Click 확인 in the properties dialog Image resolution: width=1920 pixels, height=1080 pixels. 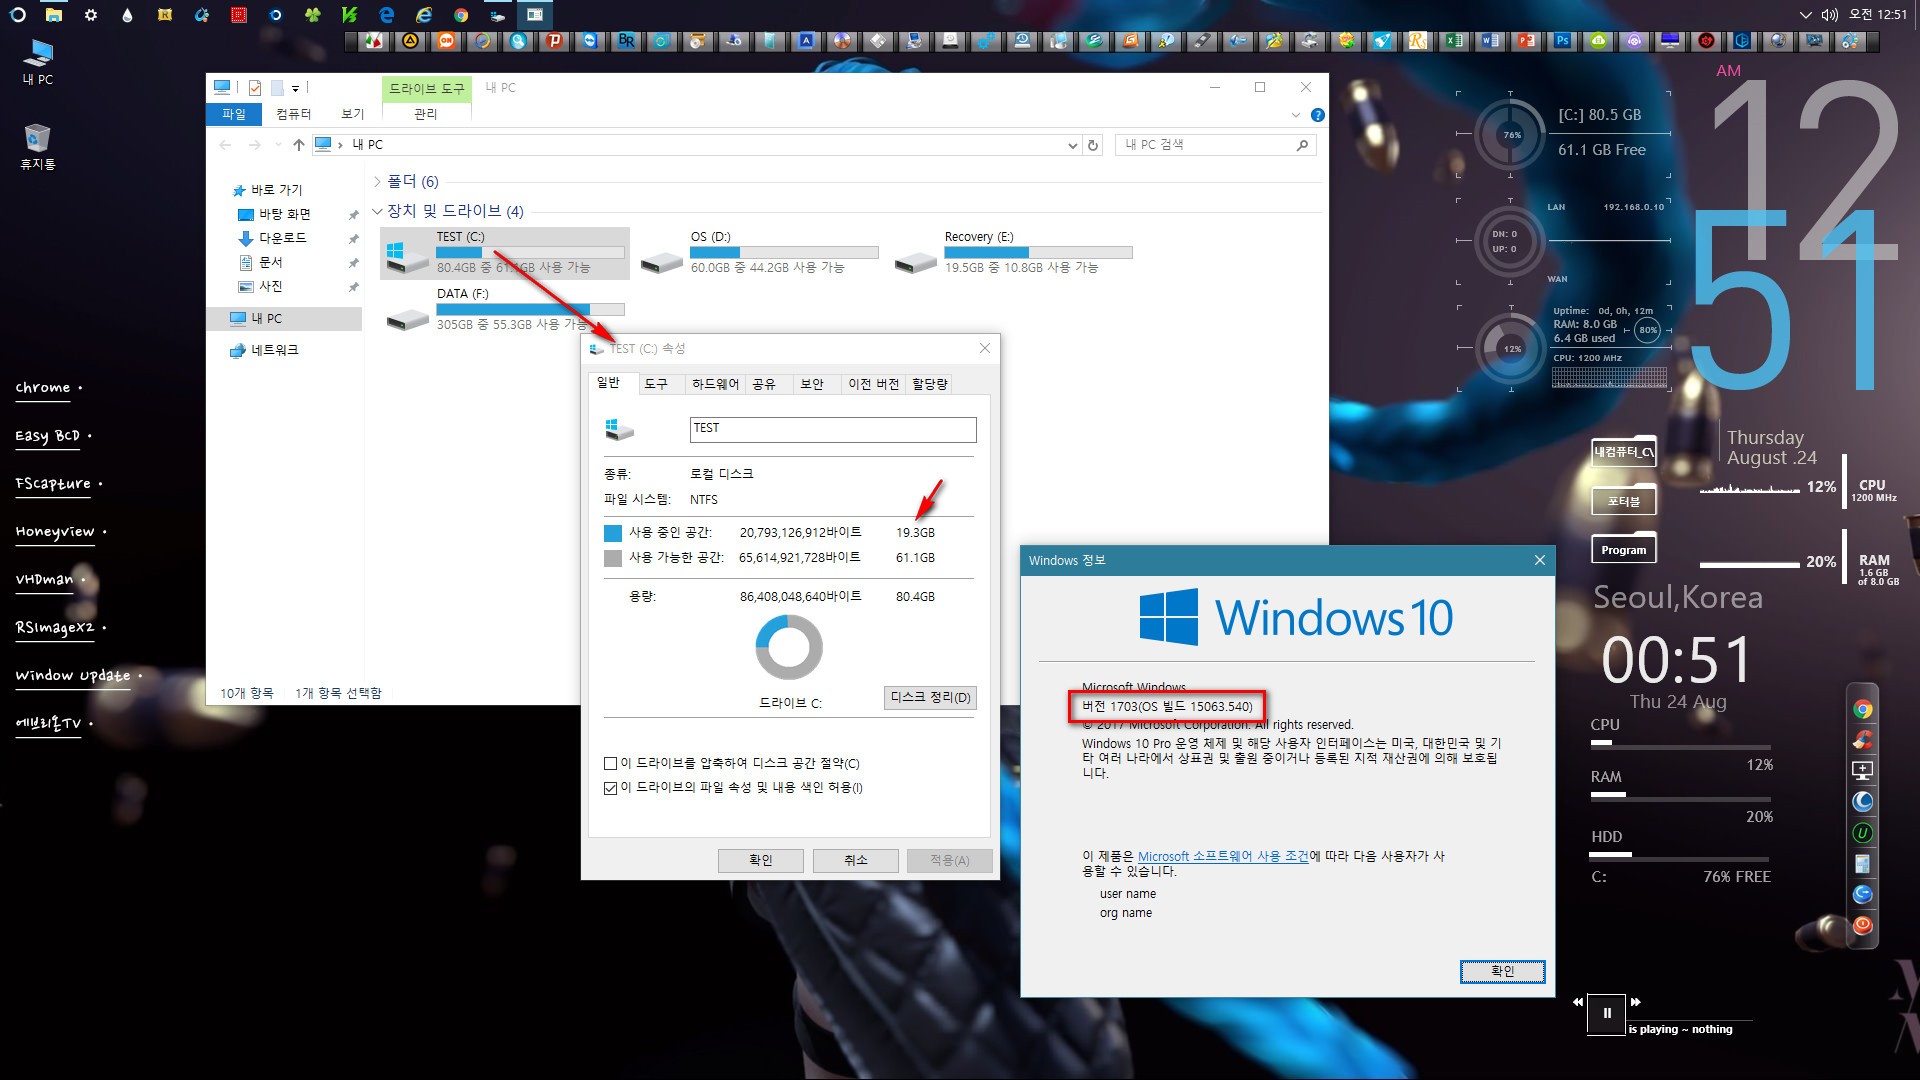pyautogui.click(x=760, y=860)
